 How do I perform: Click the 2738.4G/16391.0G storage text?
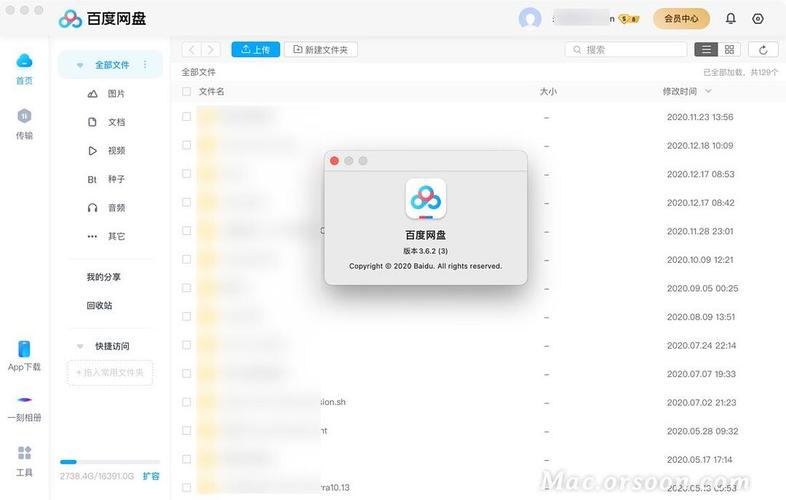tap(97, 476)
